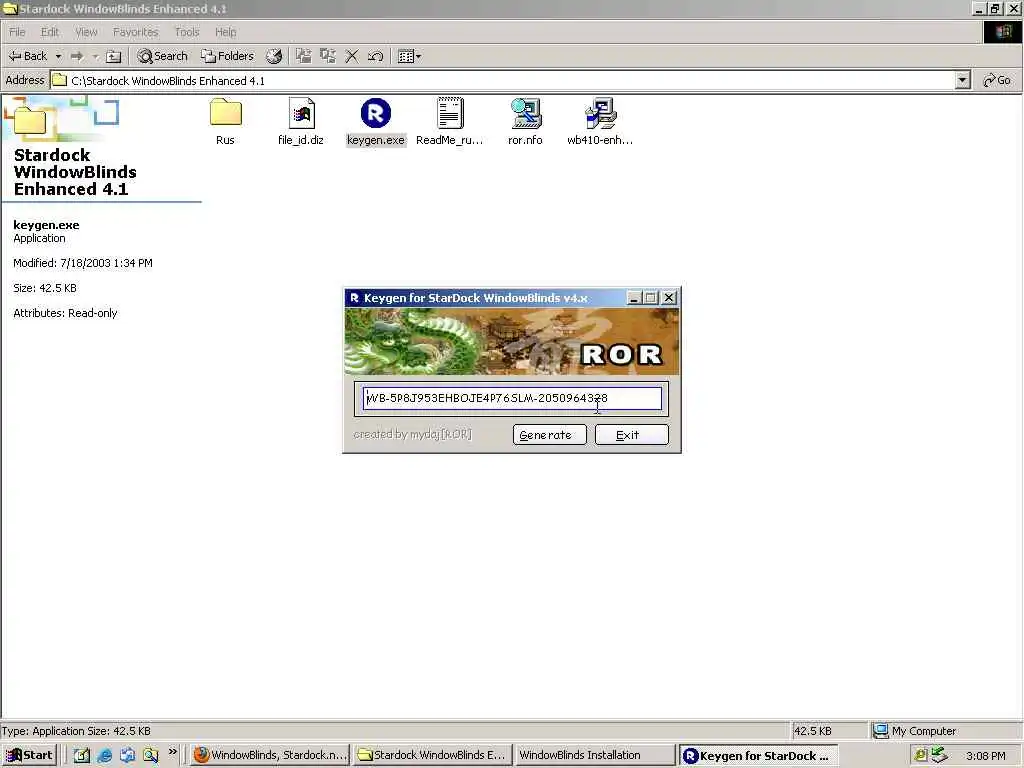Viewport: 1024px width, 768px height.
Task: Click 'Size: 42.5 KB' in the details panel
Action: (x=45, y=288)
